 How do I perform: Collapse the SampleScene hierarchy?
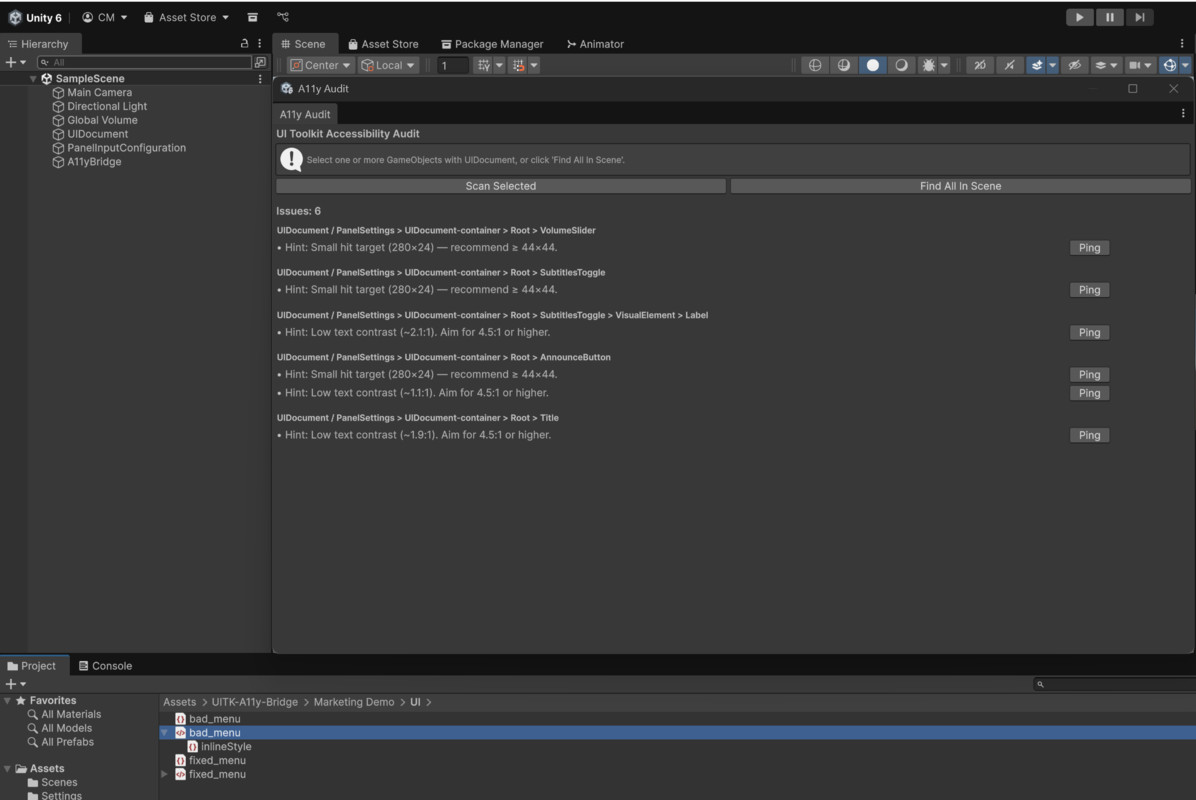coord(33,78)
